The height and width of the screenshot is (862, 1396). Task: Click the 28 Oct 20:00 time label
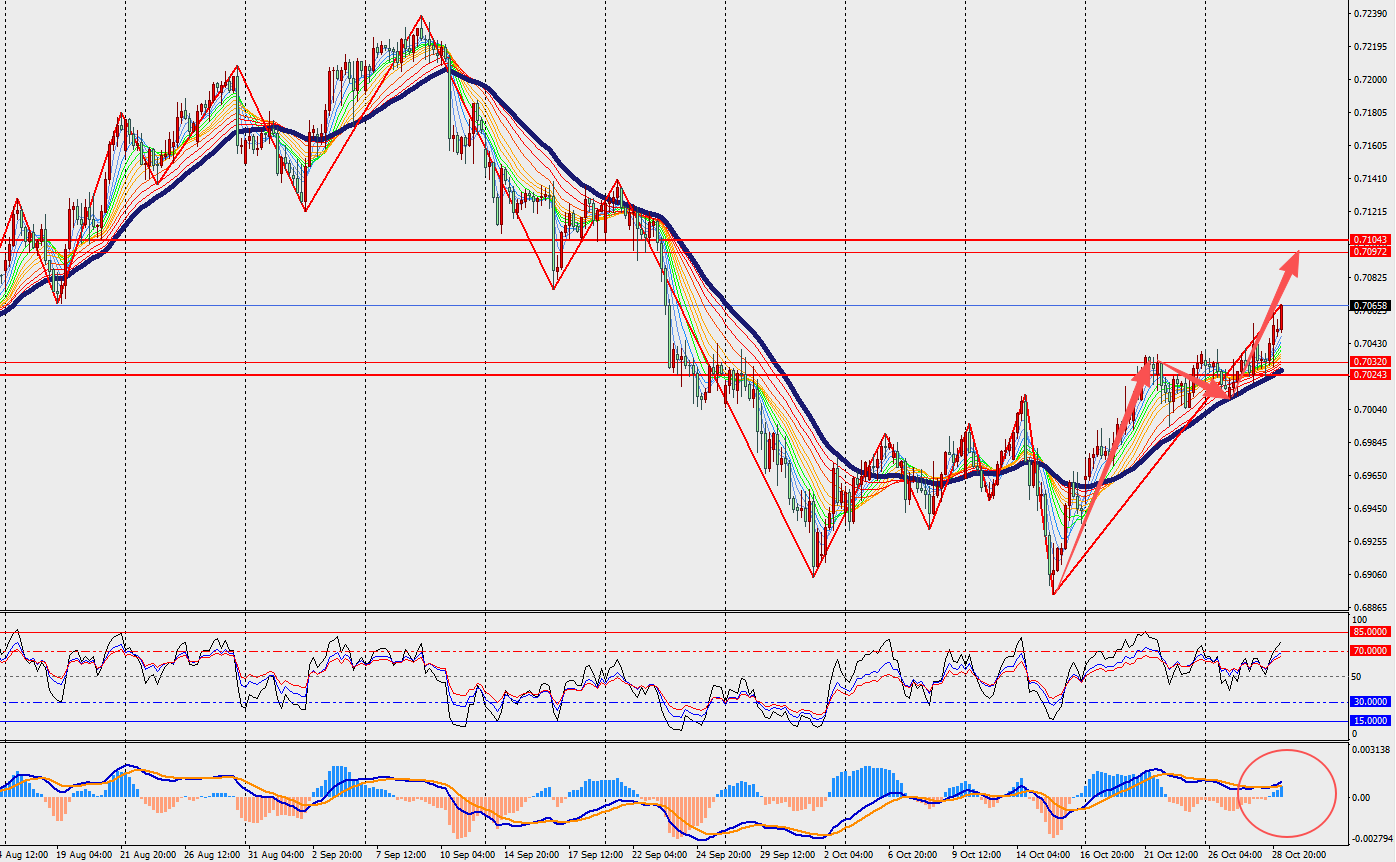pos(1299,855)
